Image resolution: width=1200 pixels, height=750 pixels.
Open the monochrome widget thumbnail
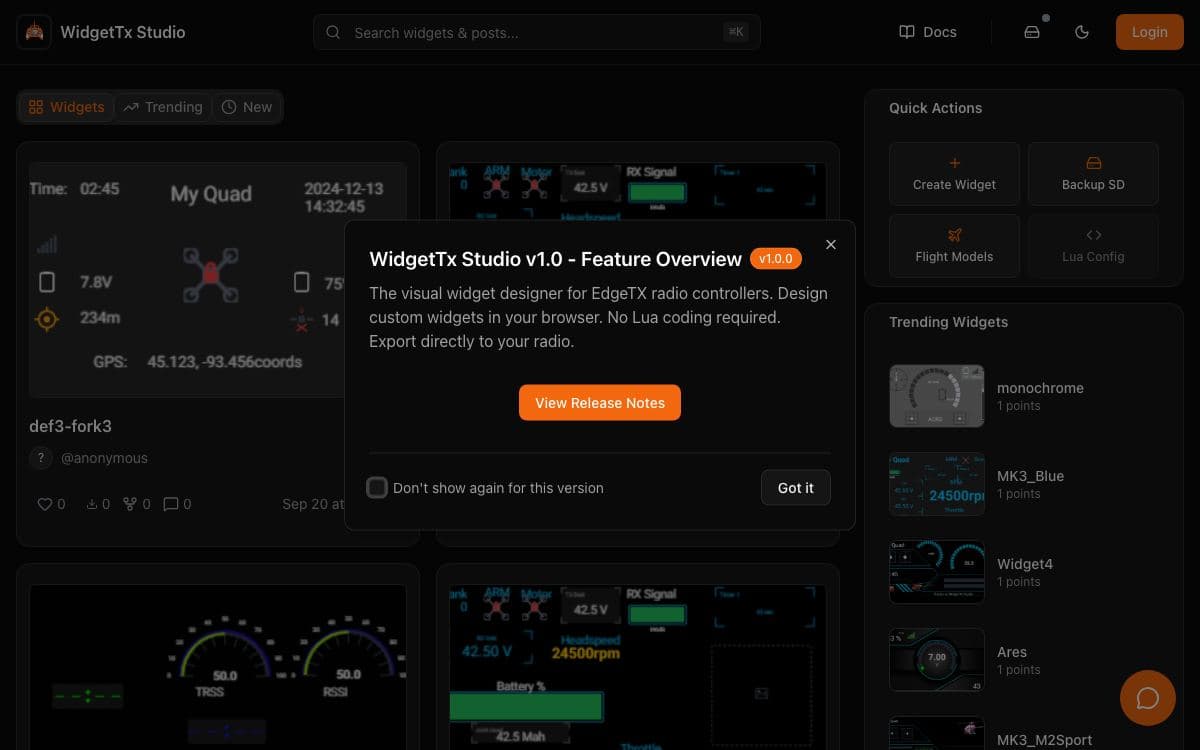[937, 396]
